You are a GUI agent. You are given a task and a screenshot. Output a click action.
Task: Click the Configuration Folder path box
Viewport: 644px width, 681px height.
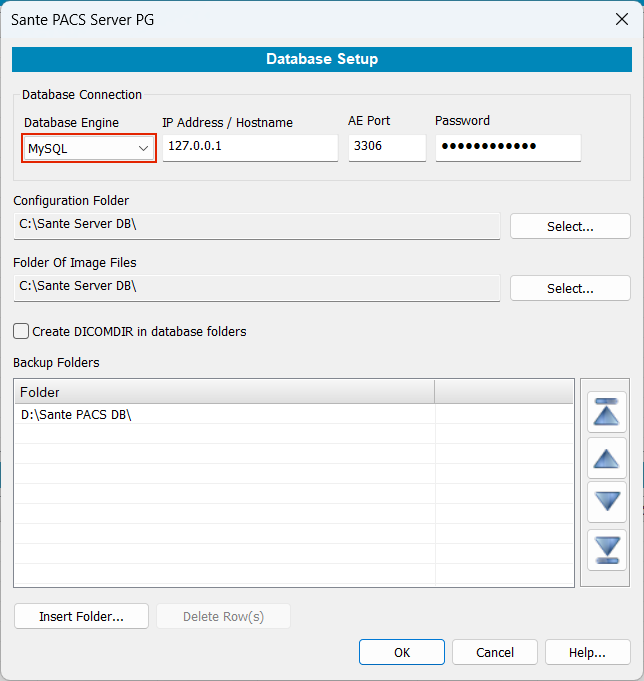(x=257, y=225)
